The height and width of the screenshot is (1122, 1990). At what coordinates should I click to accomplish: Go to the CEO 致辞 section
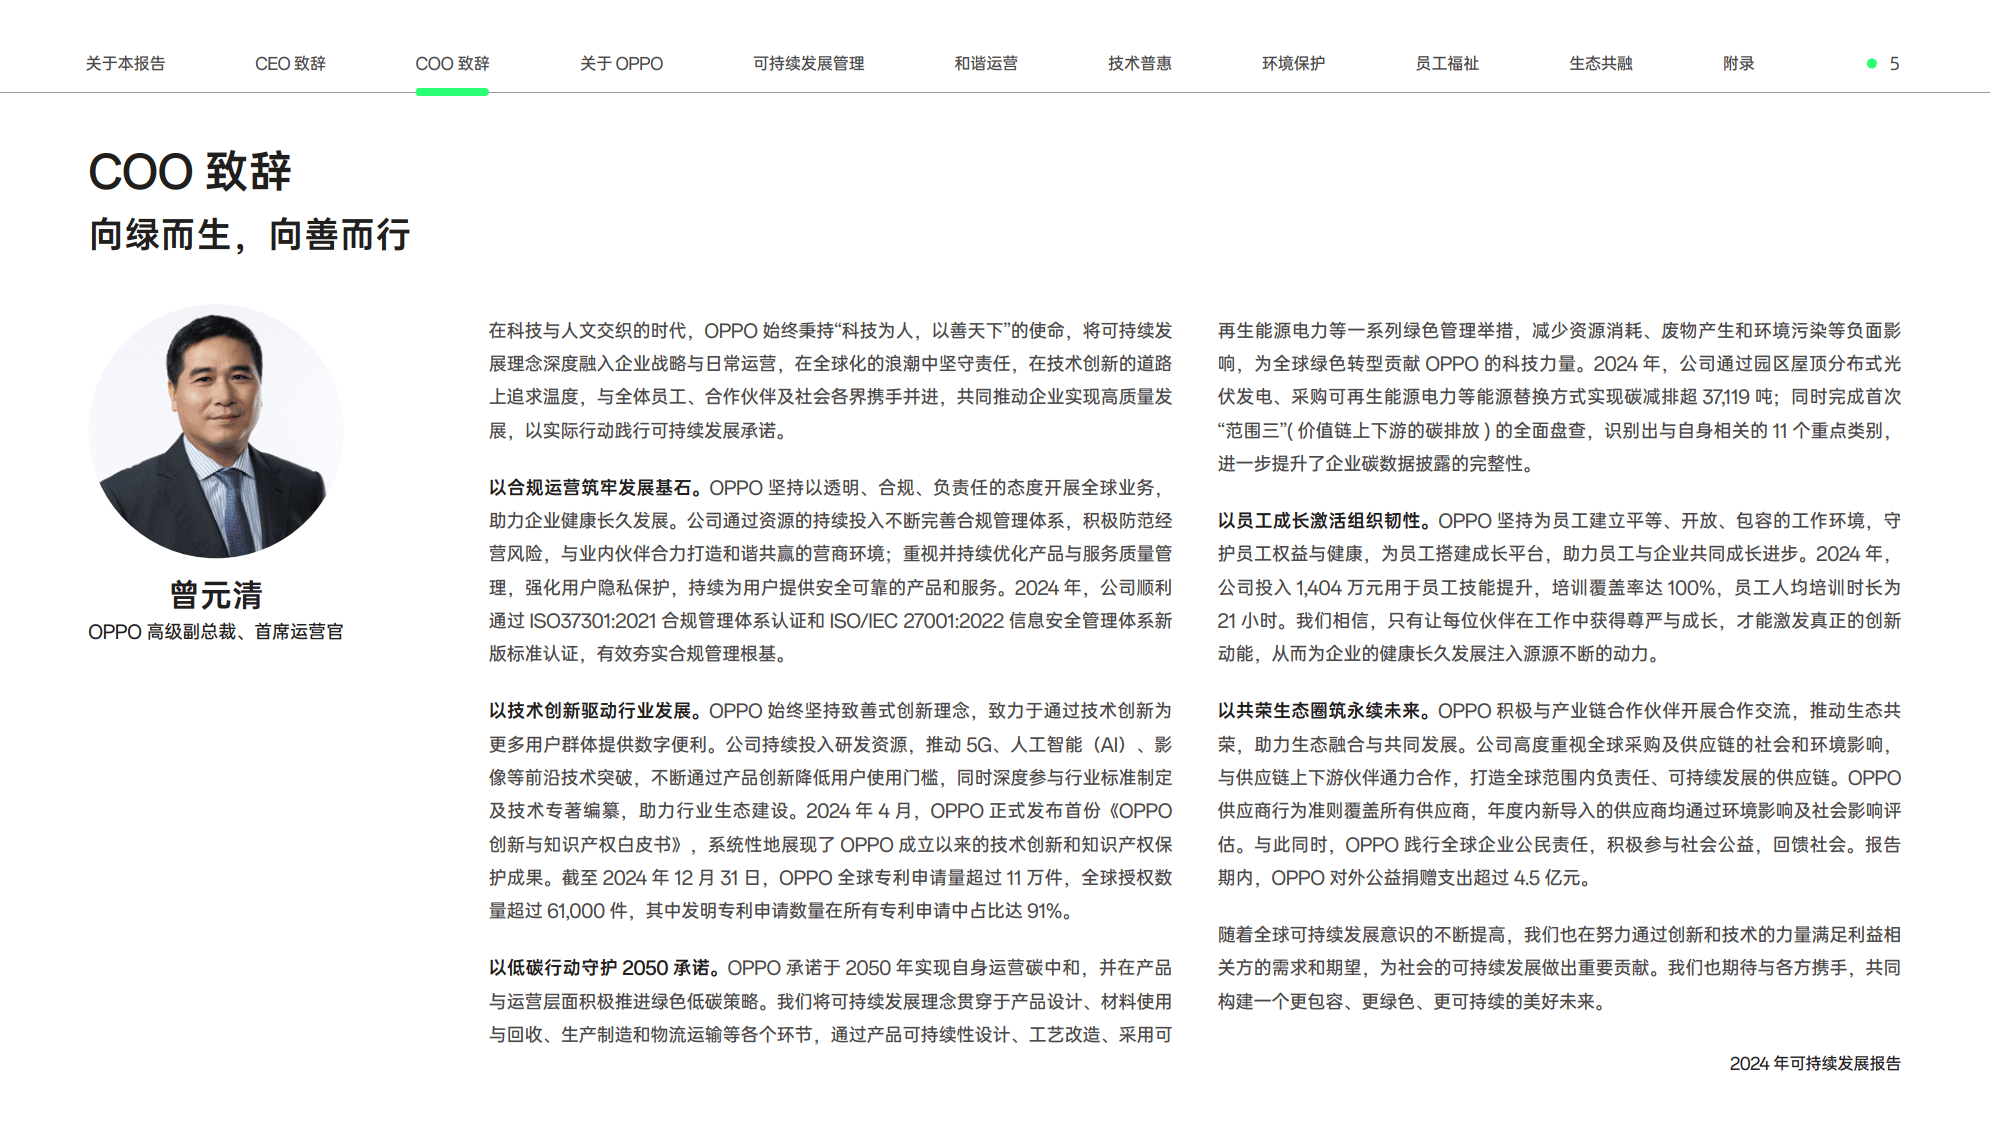coord(290,63)
